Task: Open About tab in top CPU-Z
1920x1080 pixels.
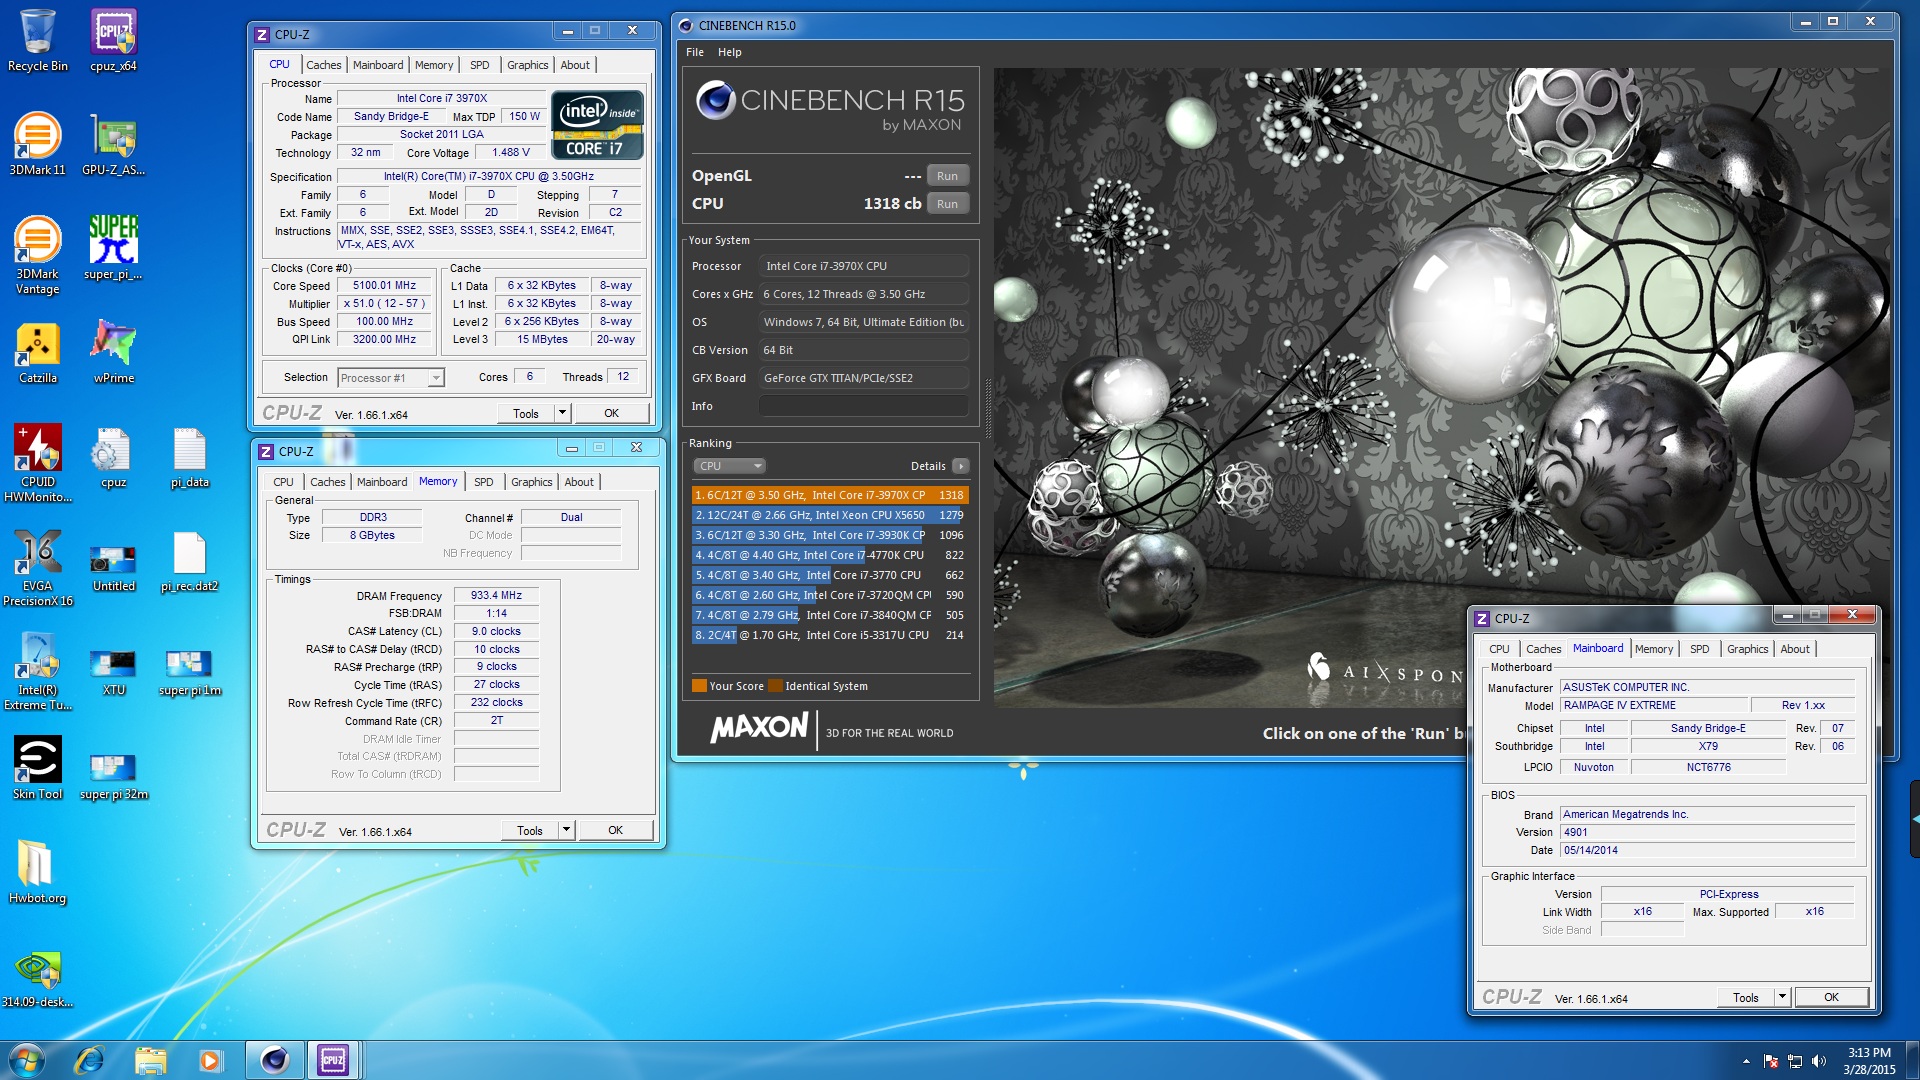Action: coord(575,65)
